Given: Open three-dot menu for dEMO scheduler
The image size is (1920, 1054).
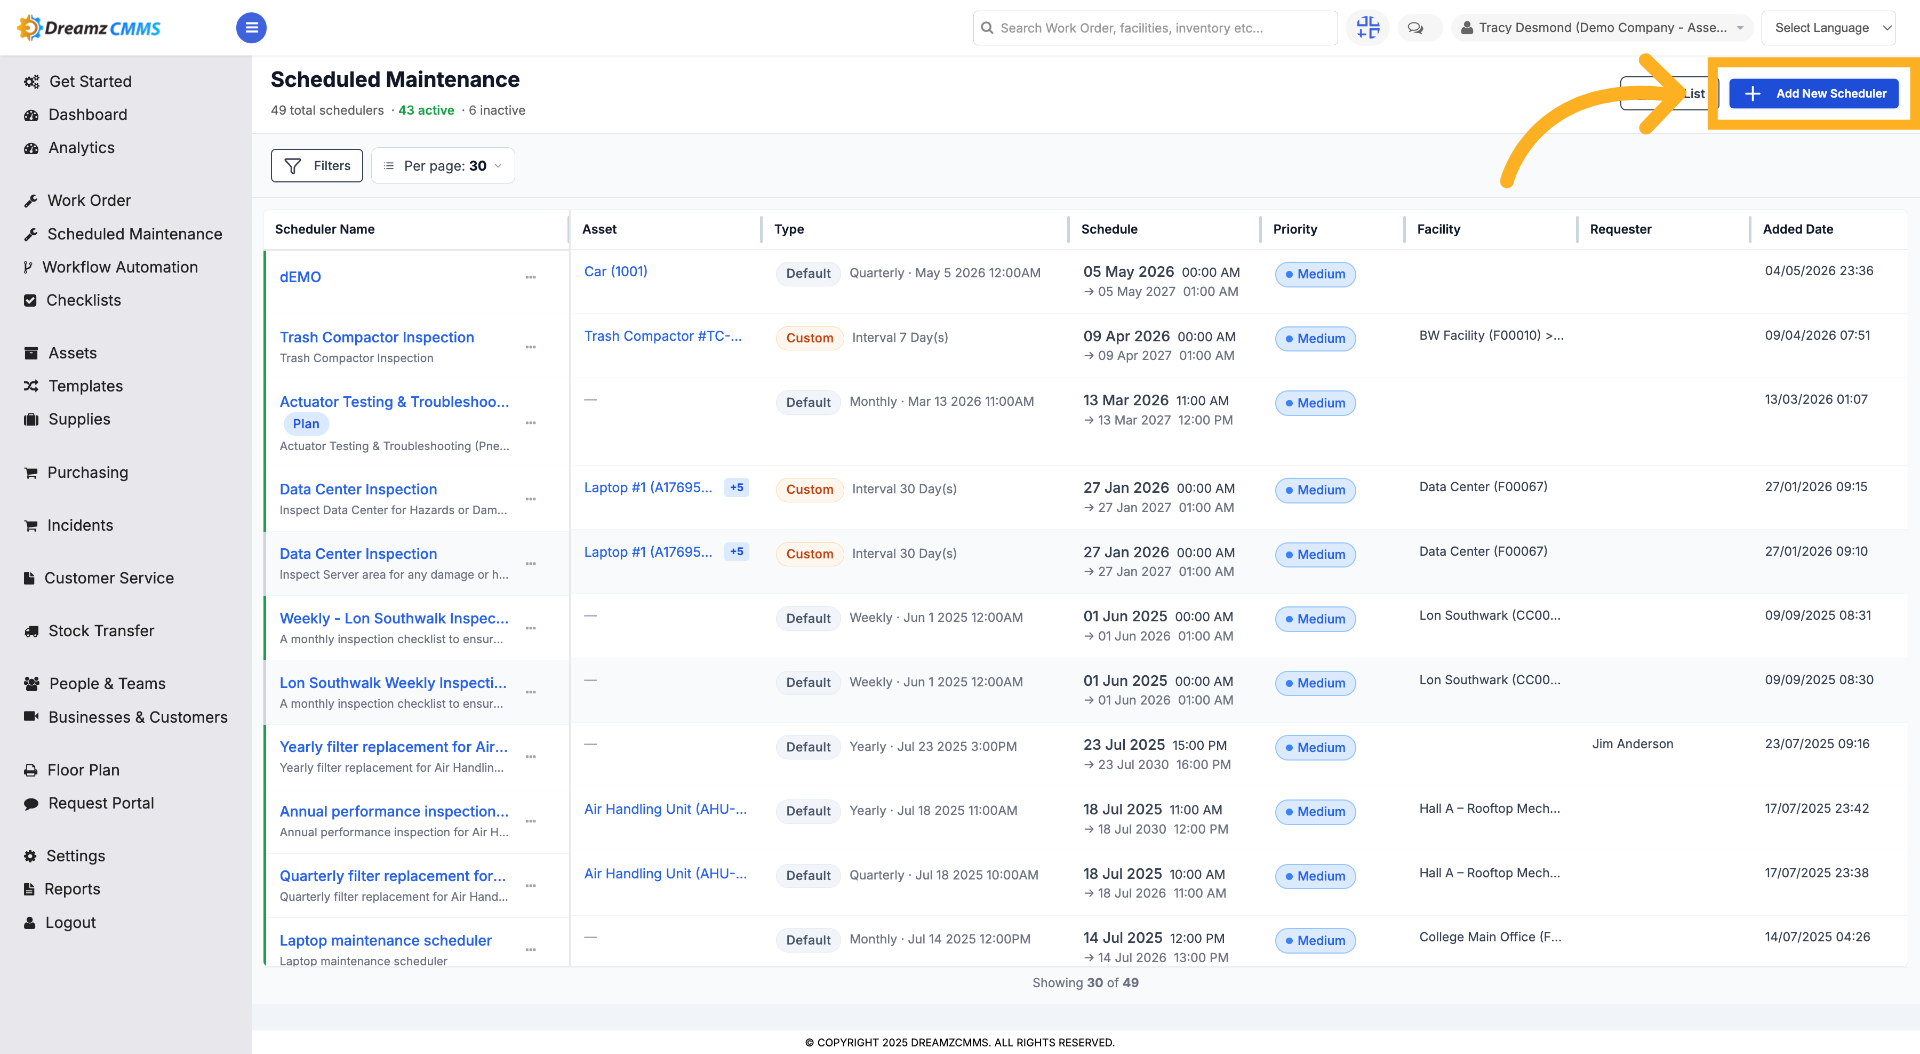Looking at the screenshot, I should (x=531, y=277).
